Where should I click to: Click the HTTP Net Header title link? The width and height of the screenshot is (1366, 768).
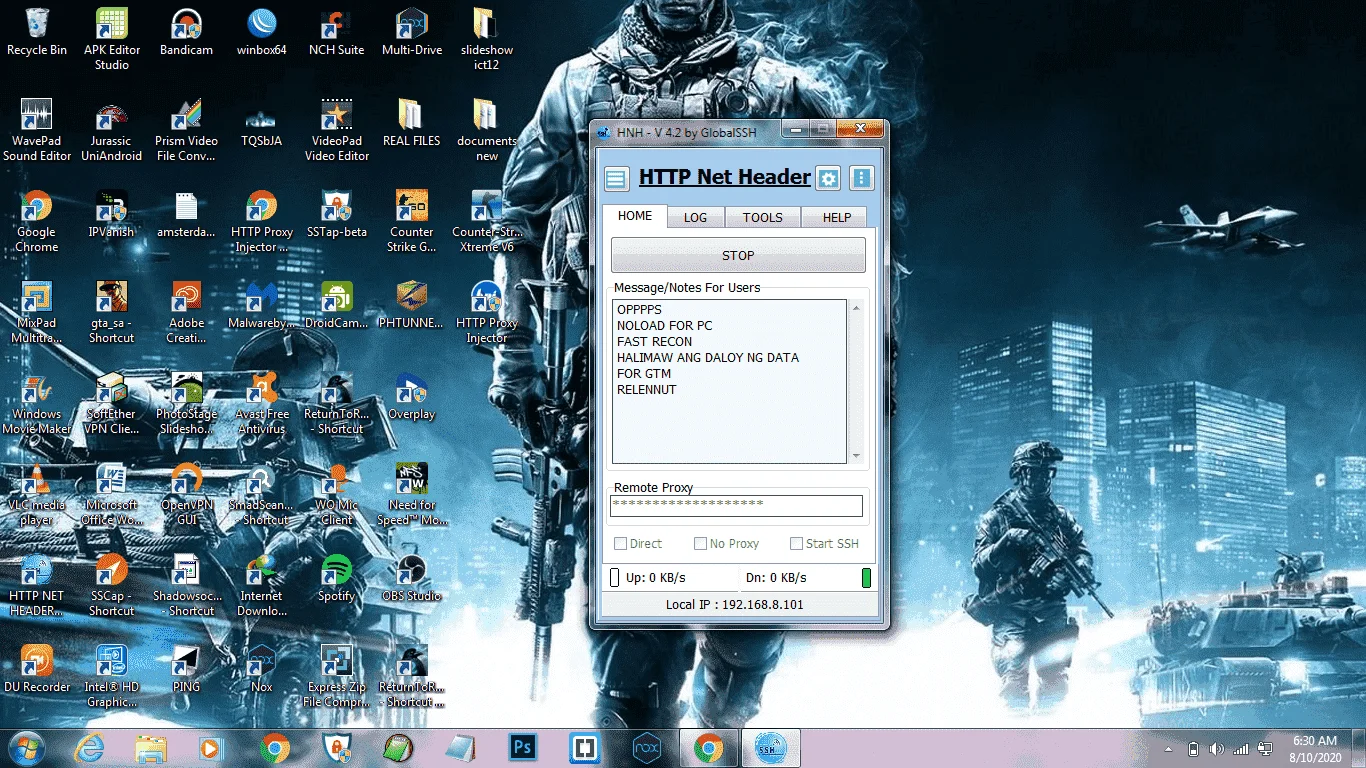click(725, 177)
